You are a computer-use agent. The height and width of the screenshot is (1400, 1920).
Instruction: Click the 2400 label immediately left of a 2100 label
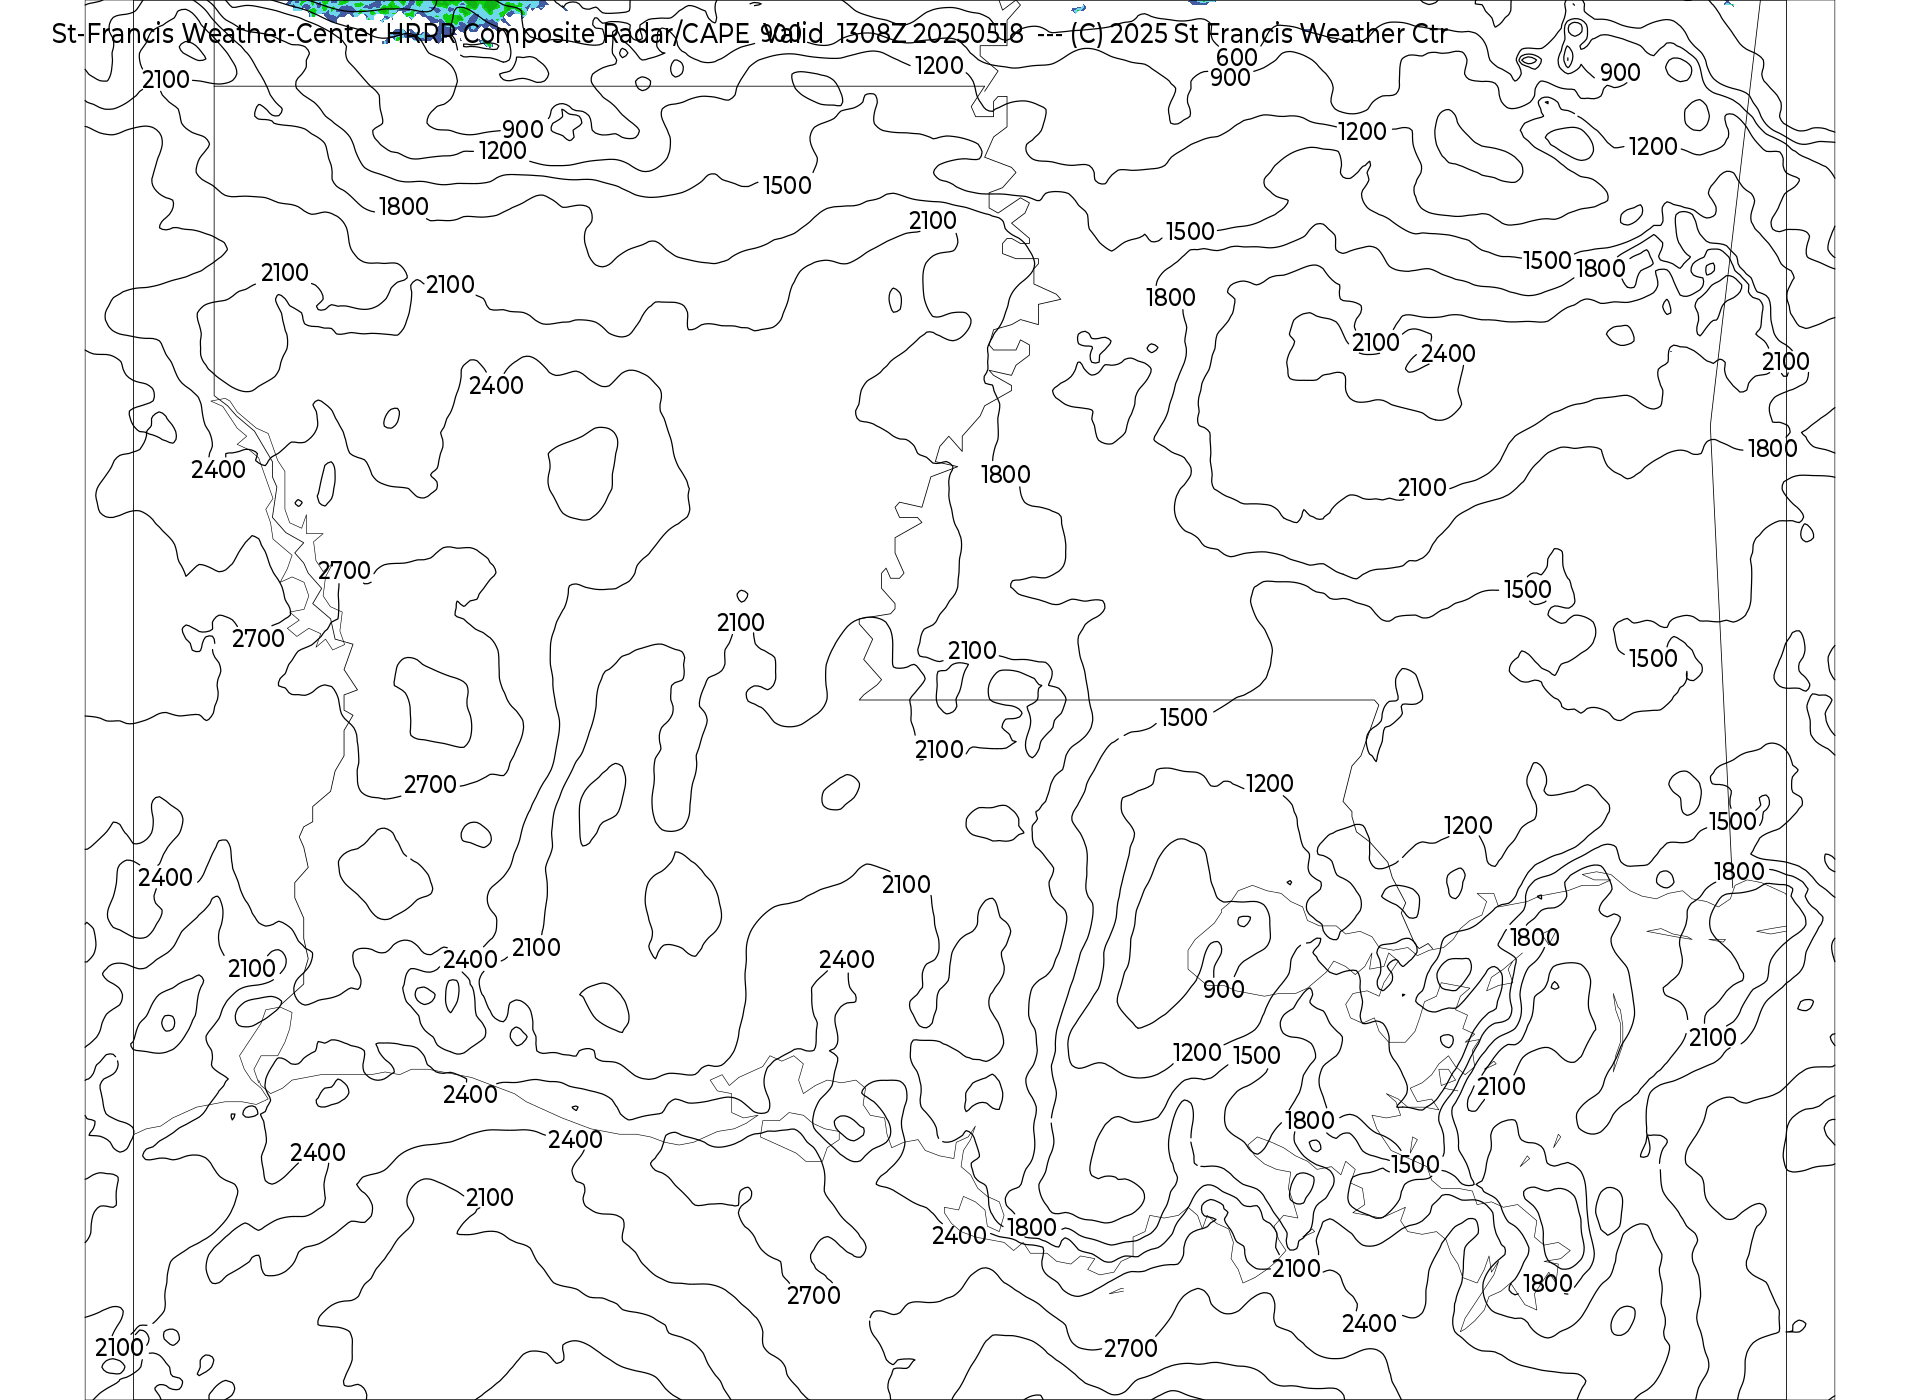(470, 960)
